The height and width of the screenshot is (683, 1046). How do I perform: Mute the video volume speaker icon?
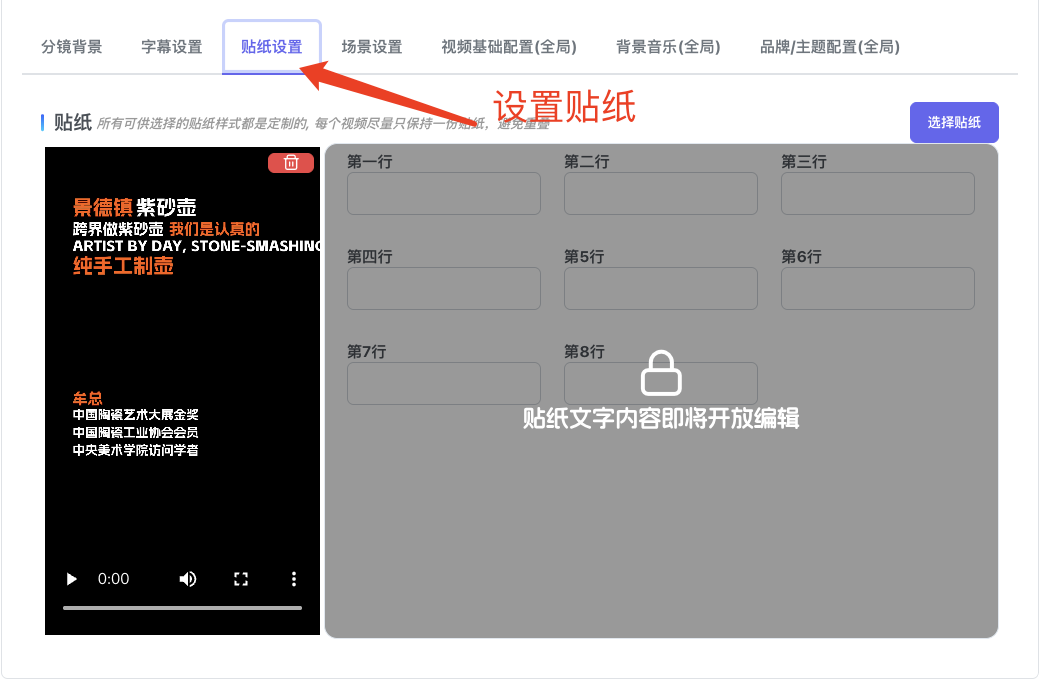tap(187, 579)
